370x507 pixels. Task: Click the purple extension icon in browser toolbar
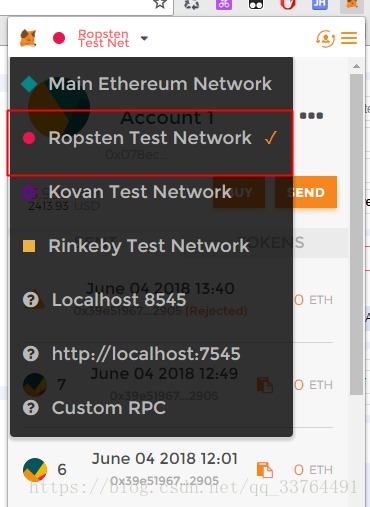[224, 4]
